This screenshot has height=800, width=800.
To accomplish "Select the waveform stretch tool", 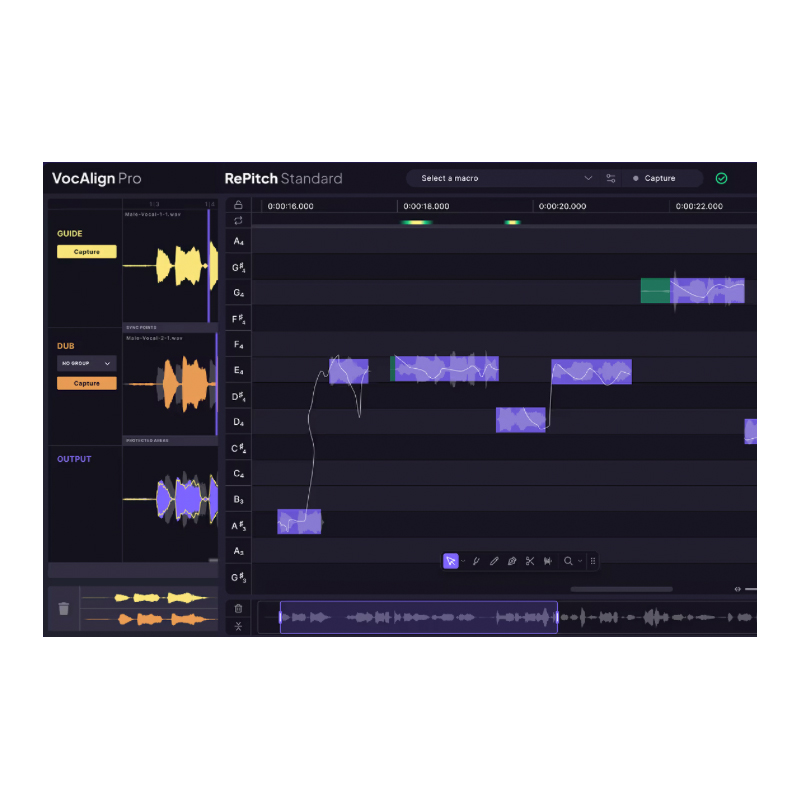I will point(548,561).
